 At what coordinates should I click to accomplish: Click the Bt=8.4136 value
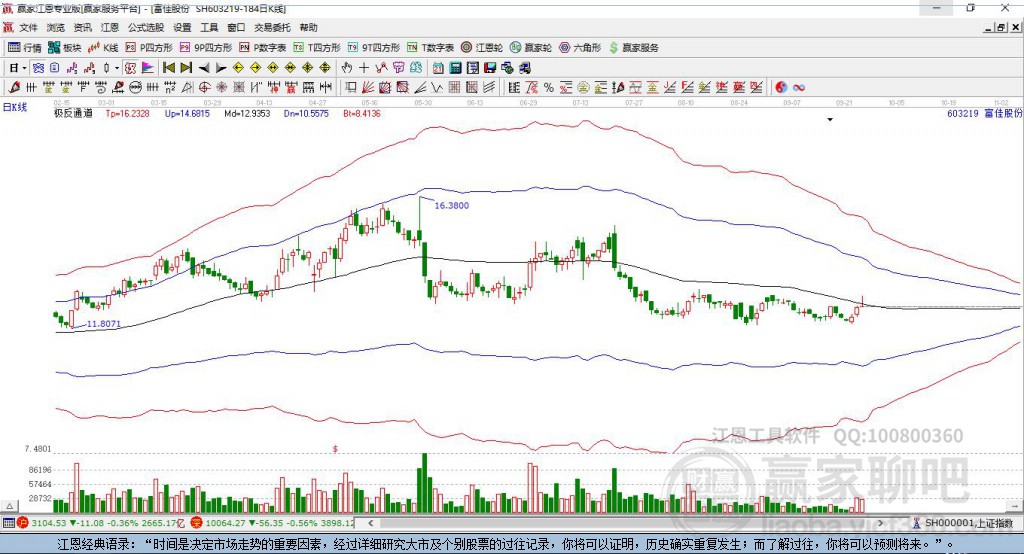coord(362,114)
